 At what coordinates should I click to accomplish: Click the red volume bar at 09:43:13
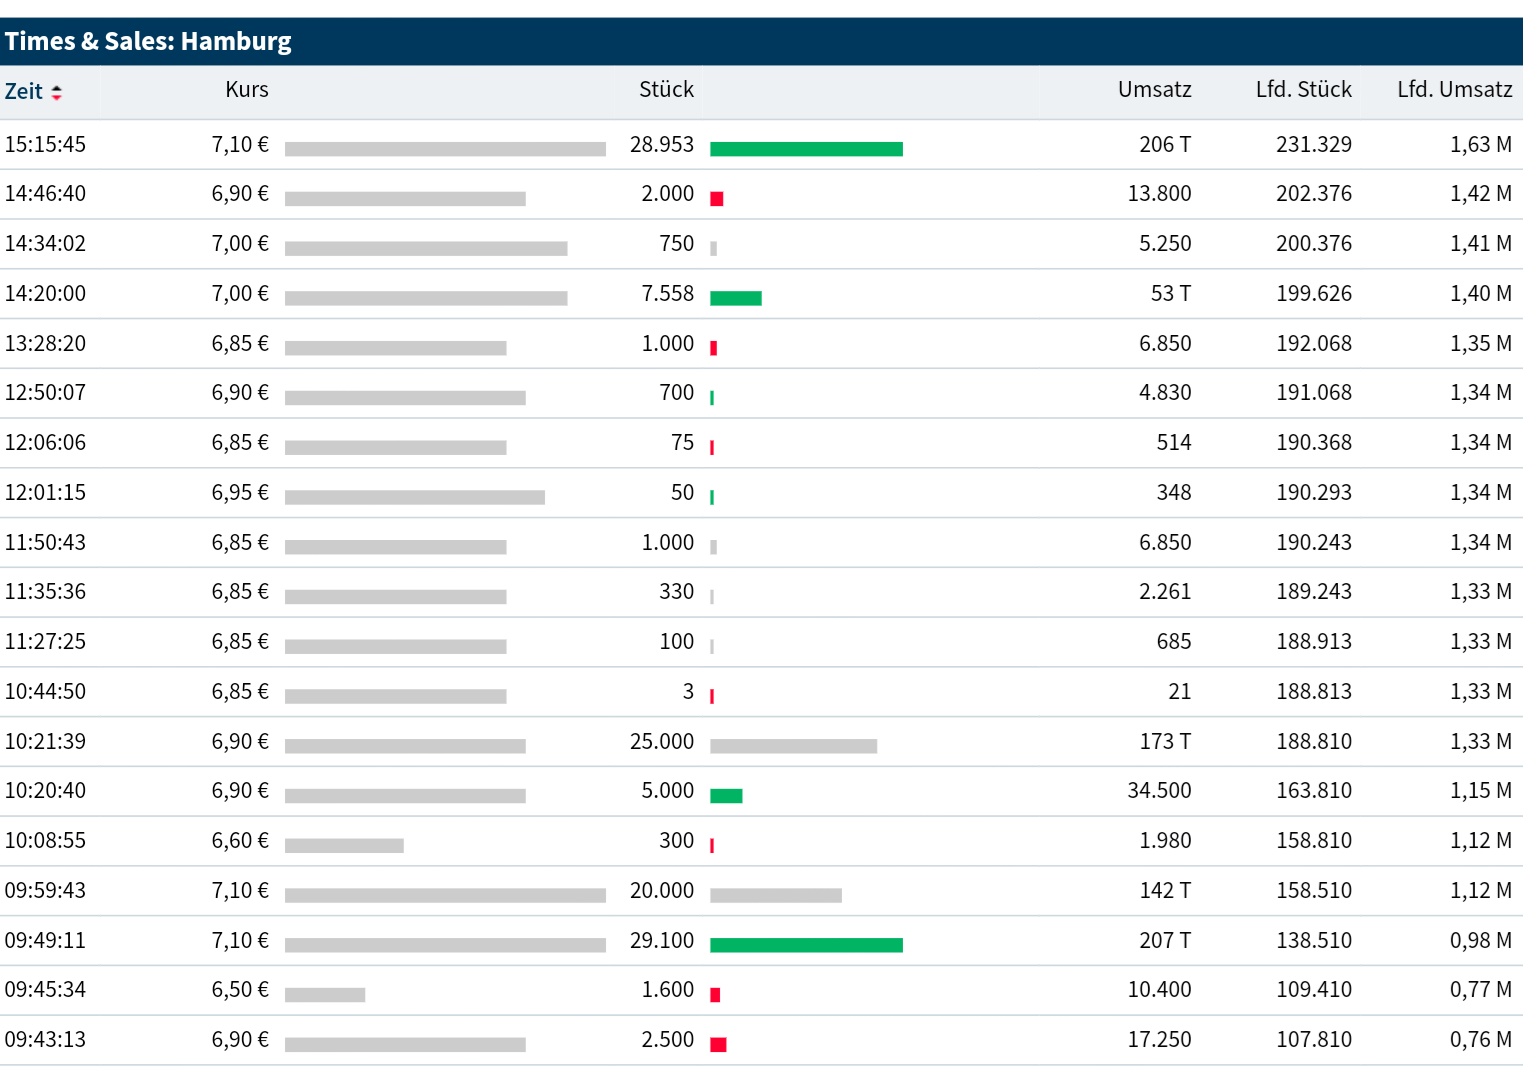tap(716, 1042)
